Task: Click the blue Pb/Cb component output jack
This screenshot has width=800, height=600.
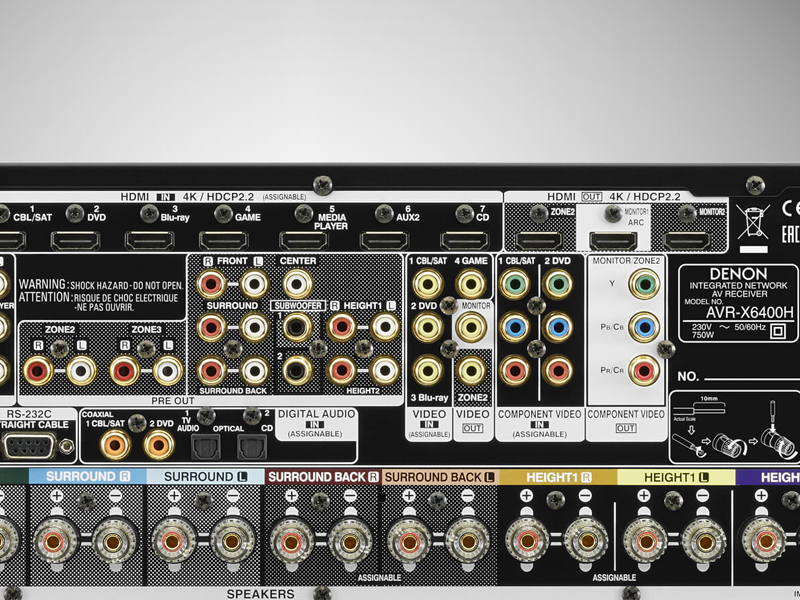Action: click(644, 327)
